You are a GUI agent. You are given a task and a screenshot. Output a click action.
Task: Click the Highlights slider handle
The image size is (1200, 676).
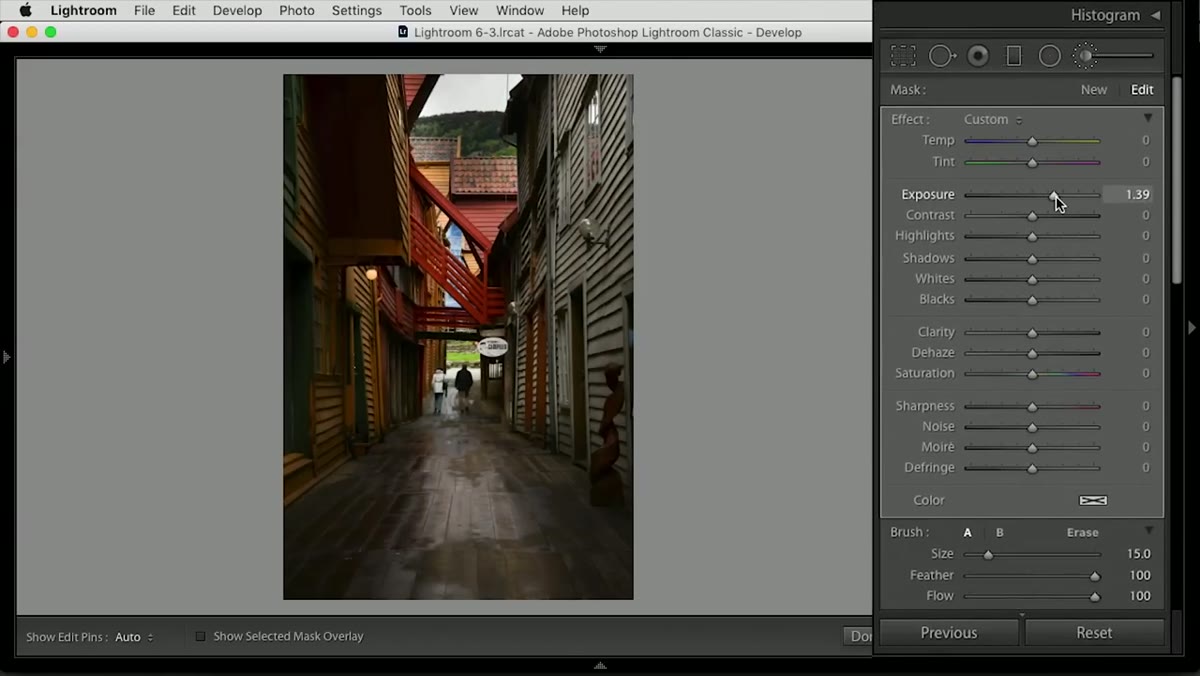(1032, 237)
